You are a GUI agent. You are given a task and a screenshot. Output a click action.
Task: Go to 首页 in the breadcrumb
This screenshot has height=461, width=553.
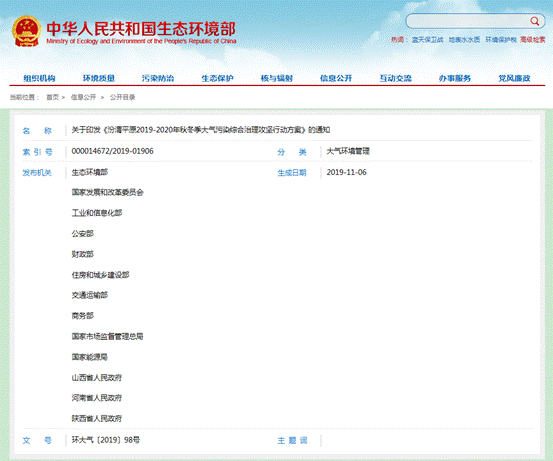[x=53, y=97]
